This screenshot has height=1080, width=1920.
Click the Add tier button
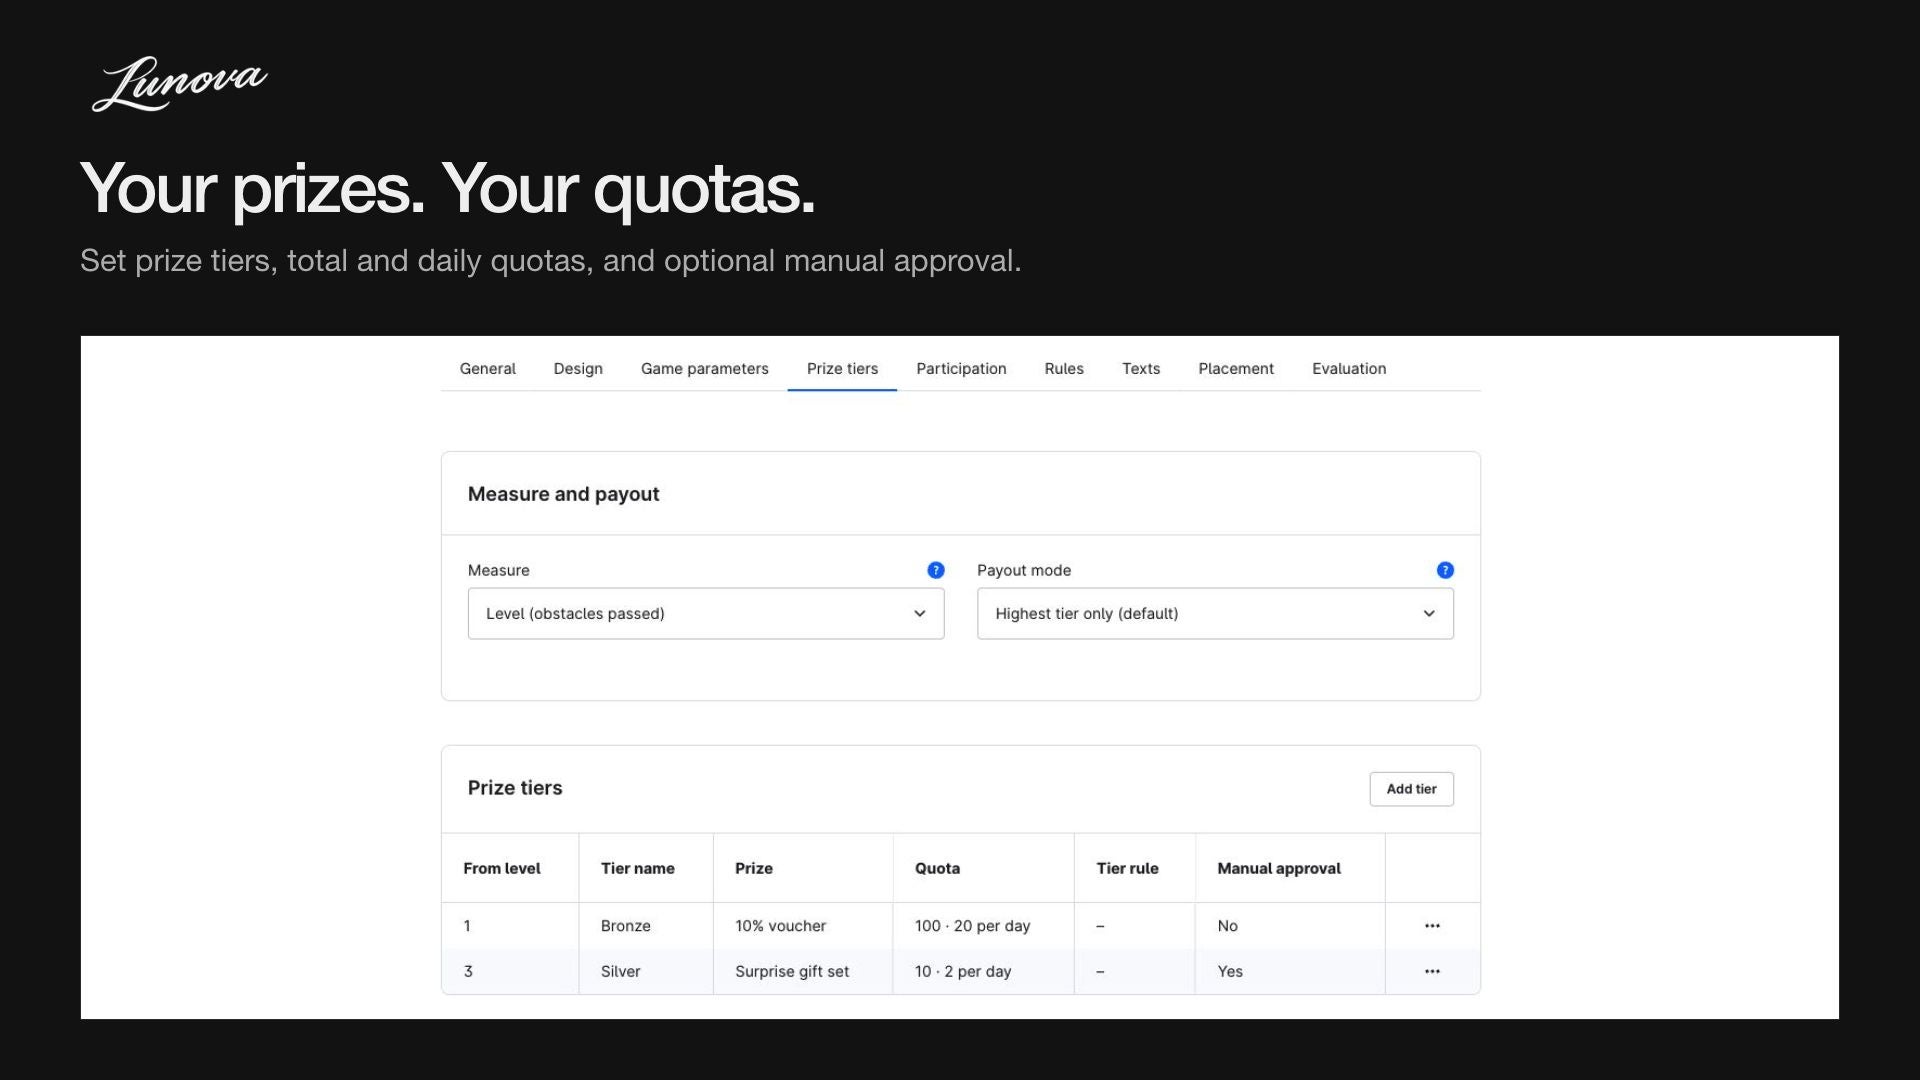pos(1411,789)
